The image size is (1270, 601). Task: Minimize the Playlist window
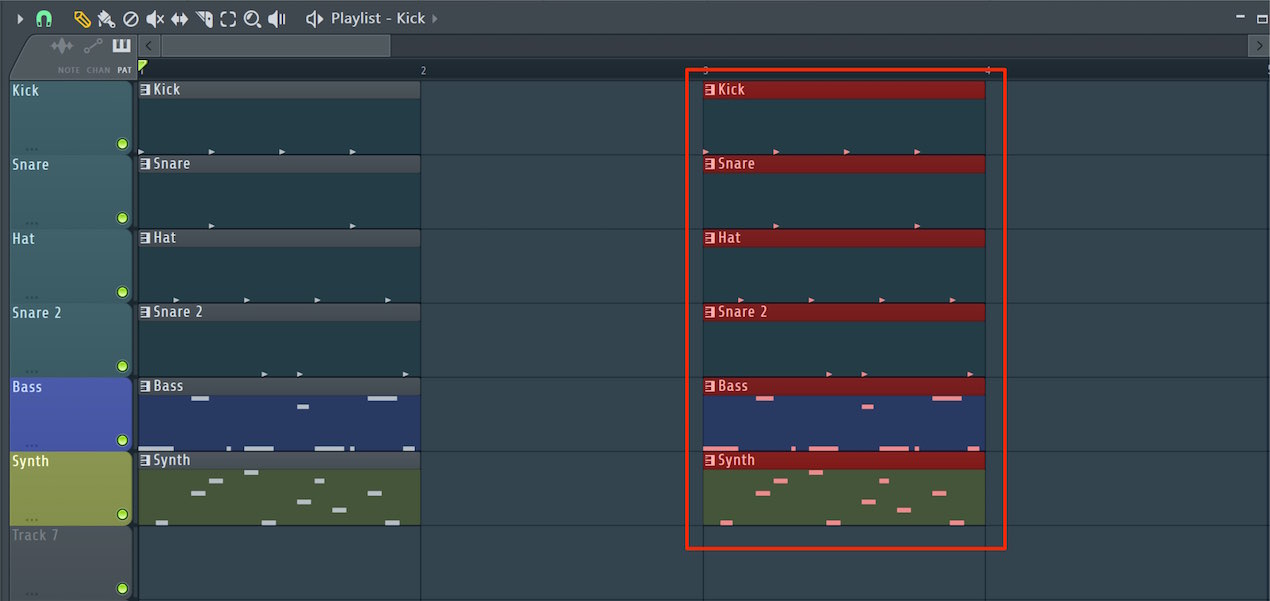1240,18
